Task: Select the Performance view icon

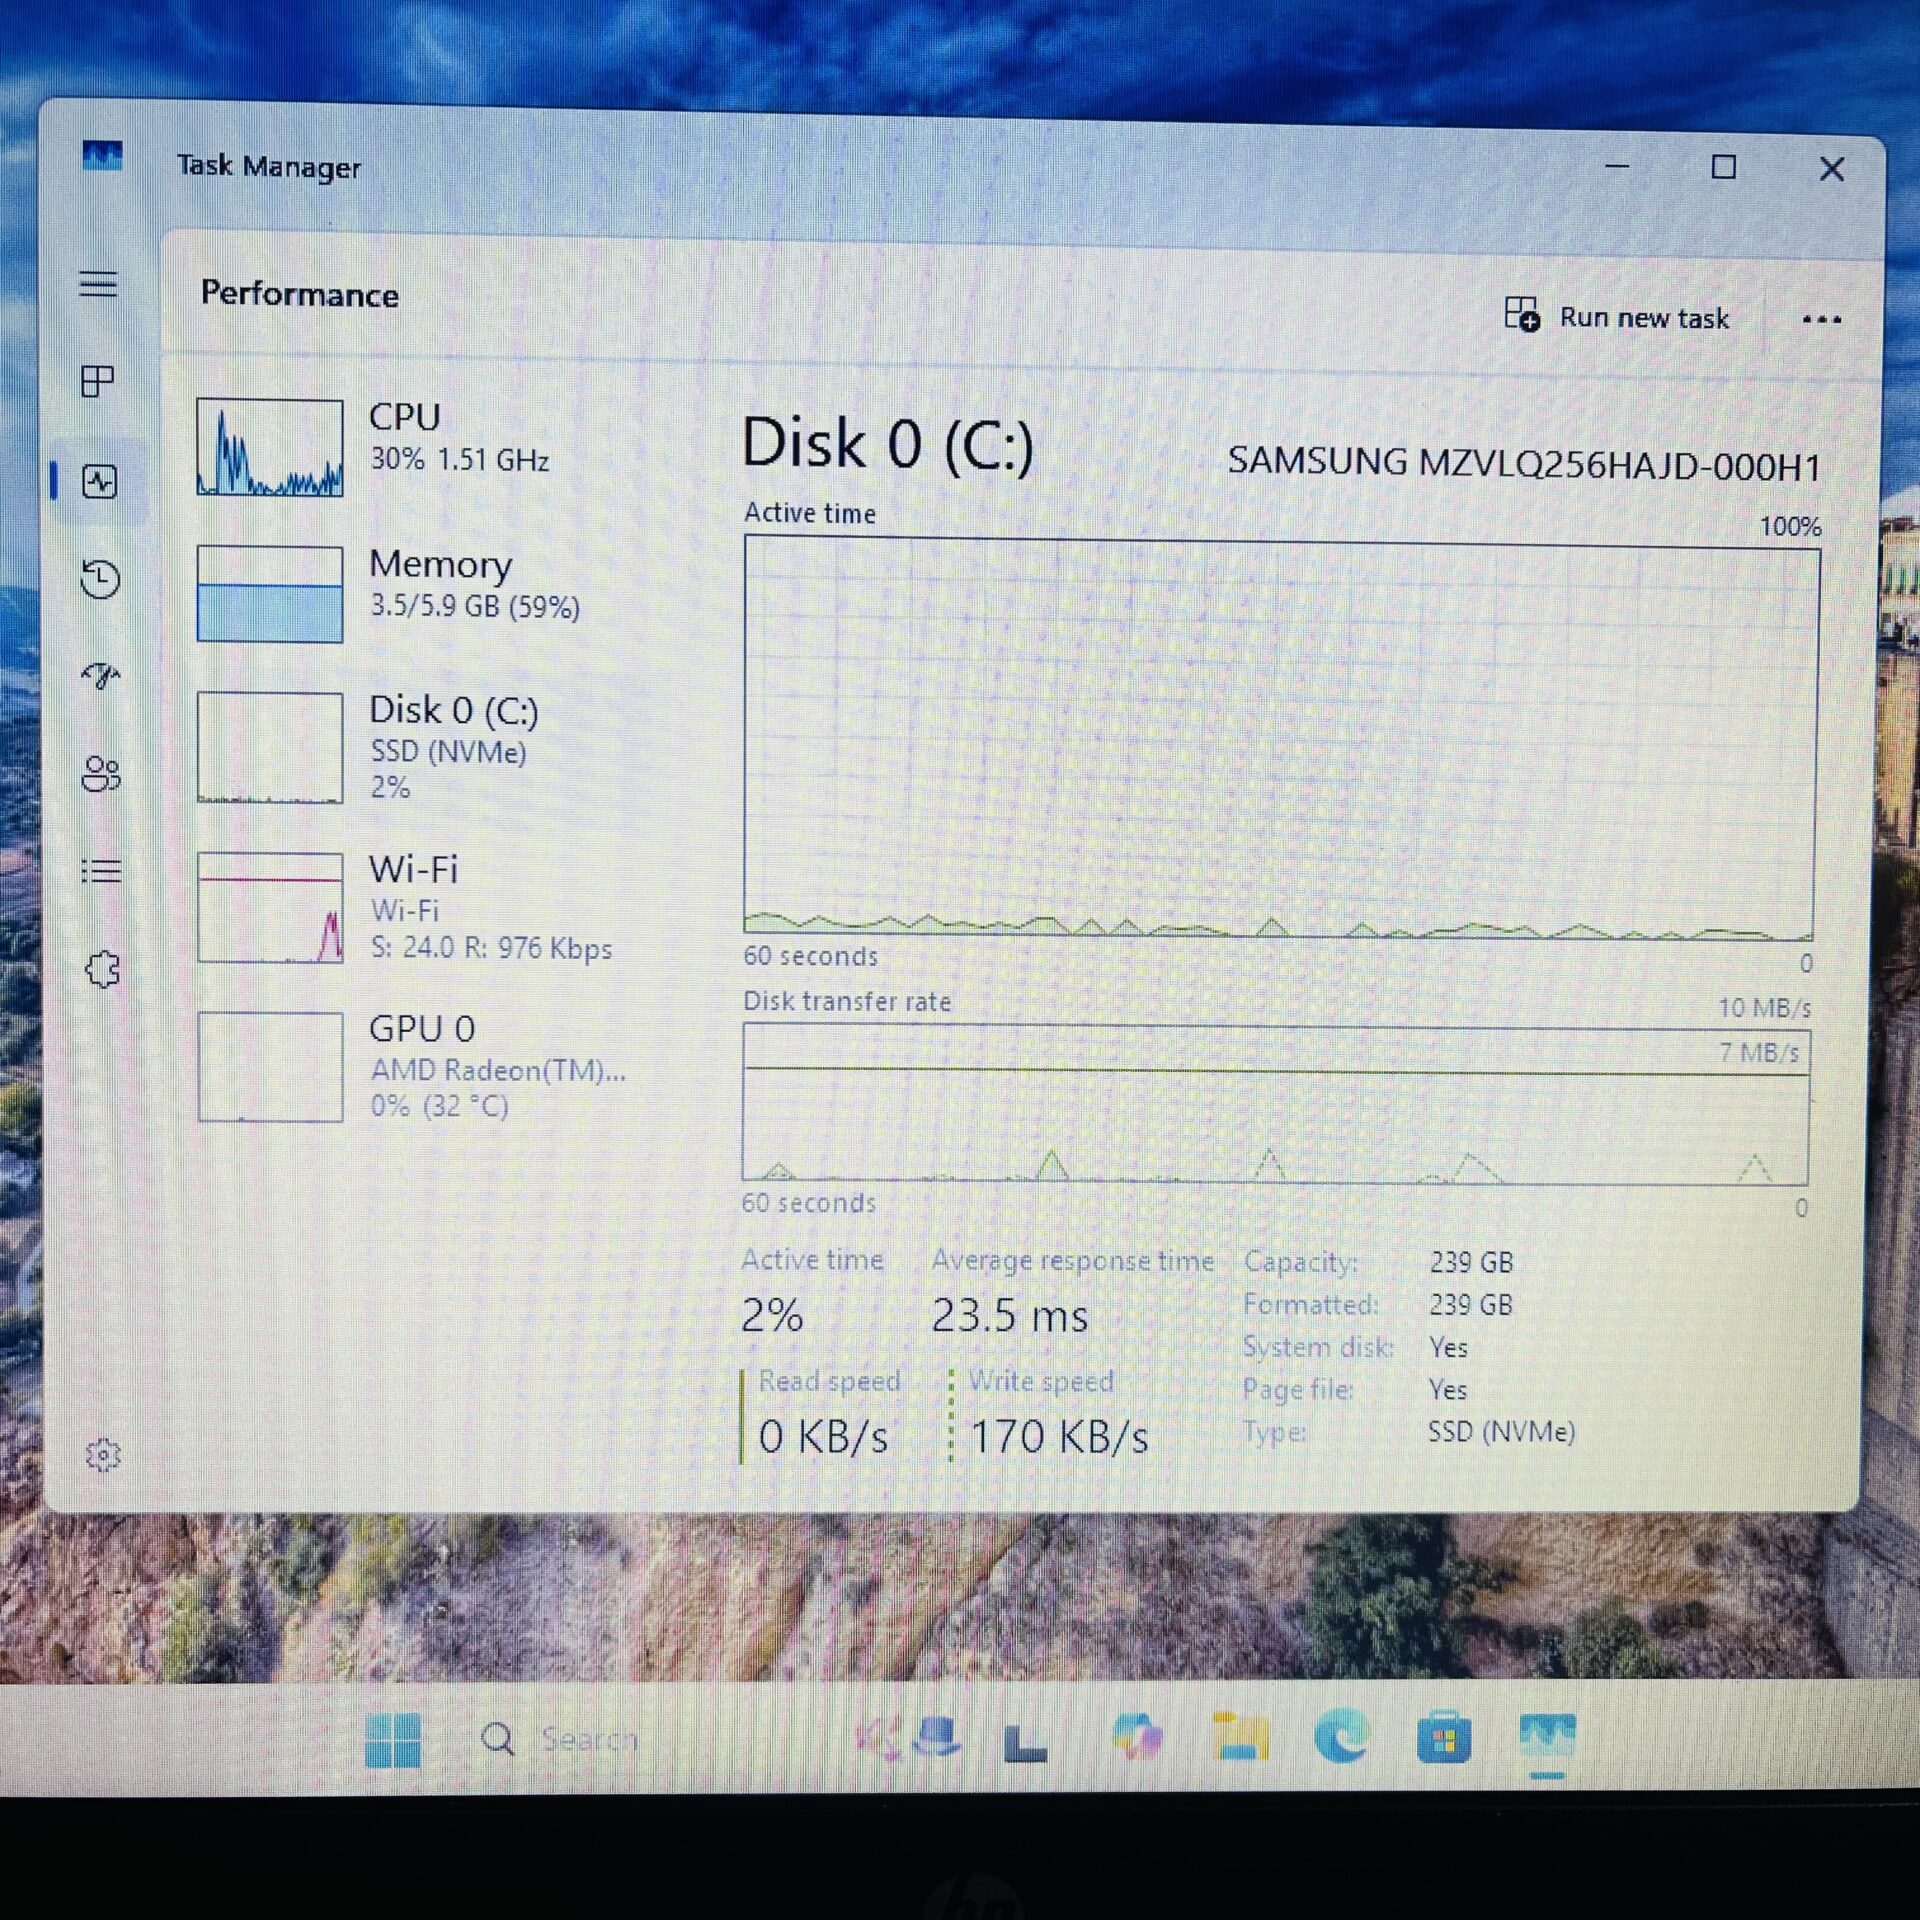Action: [100, 482]
